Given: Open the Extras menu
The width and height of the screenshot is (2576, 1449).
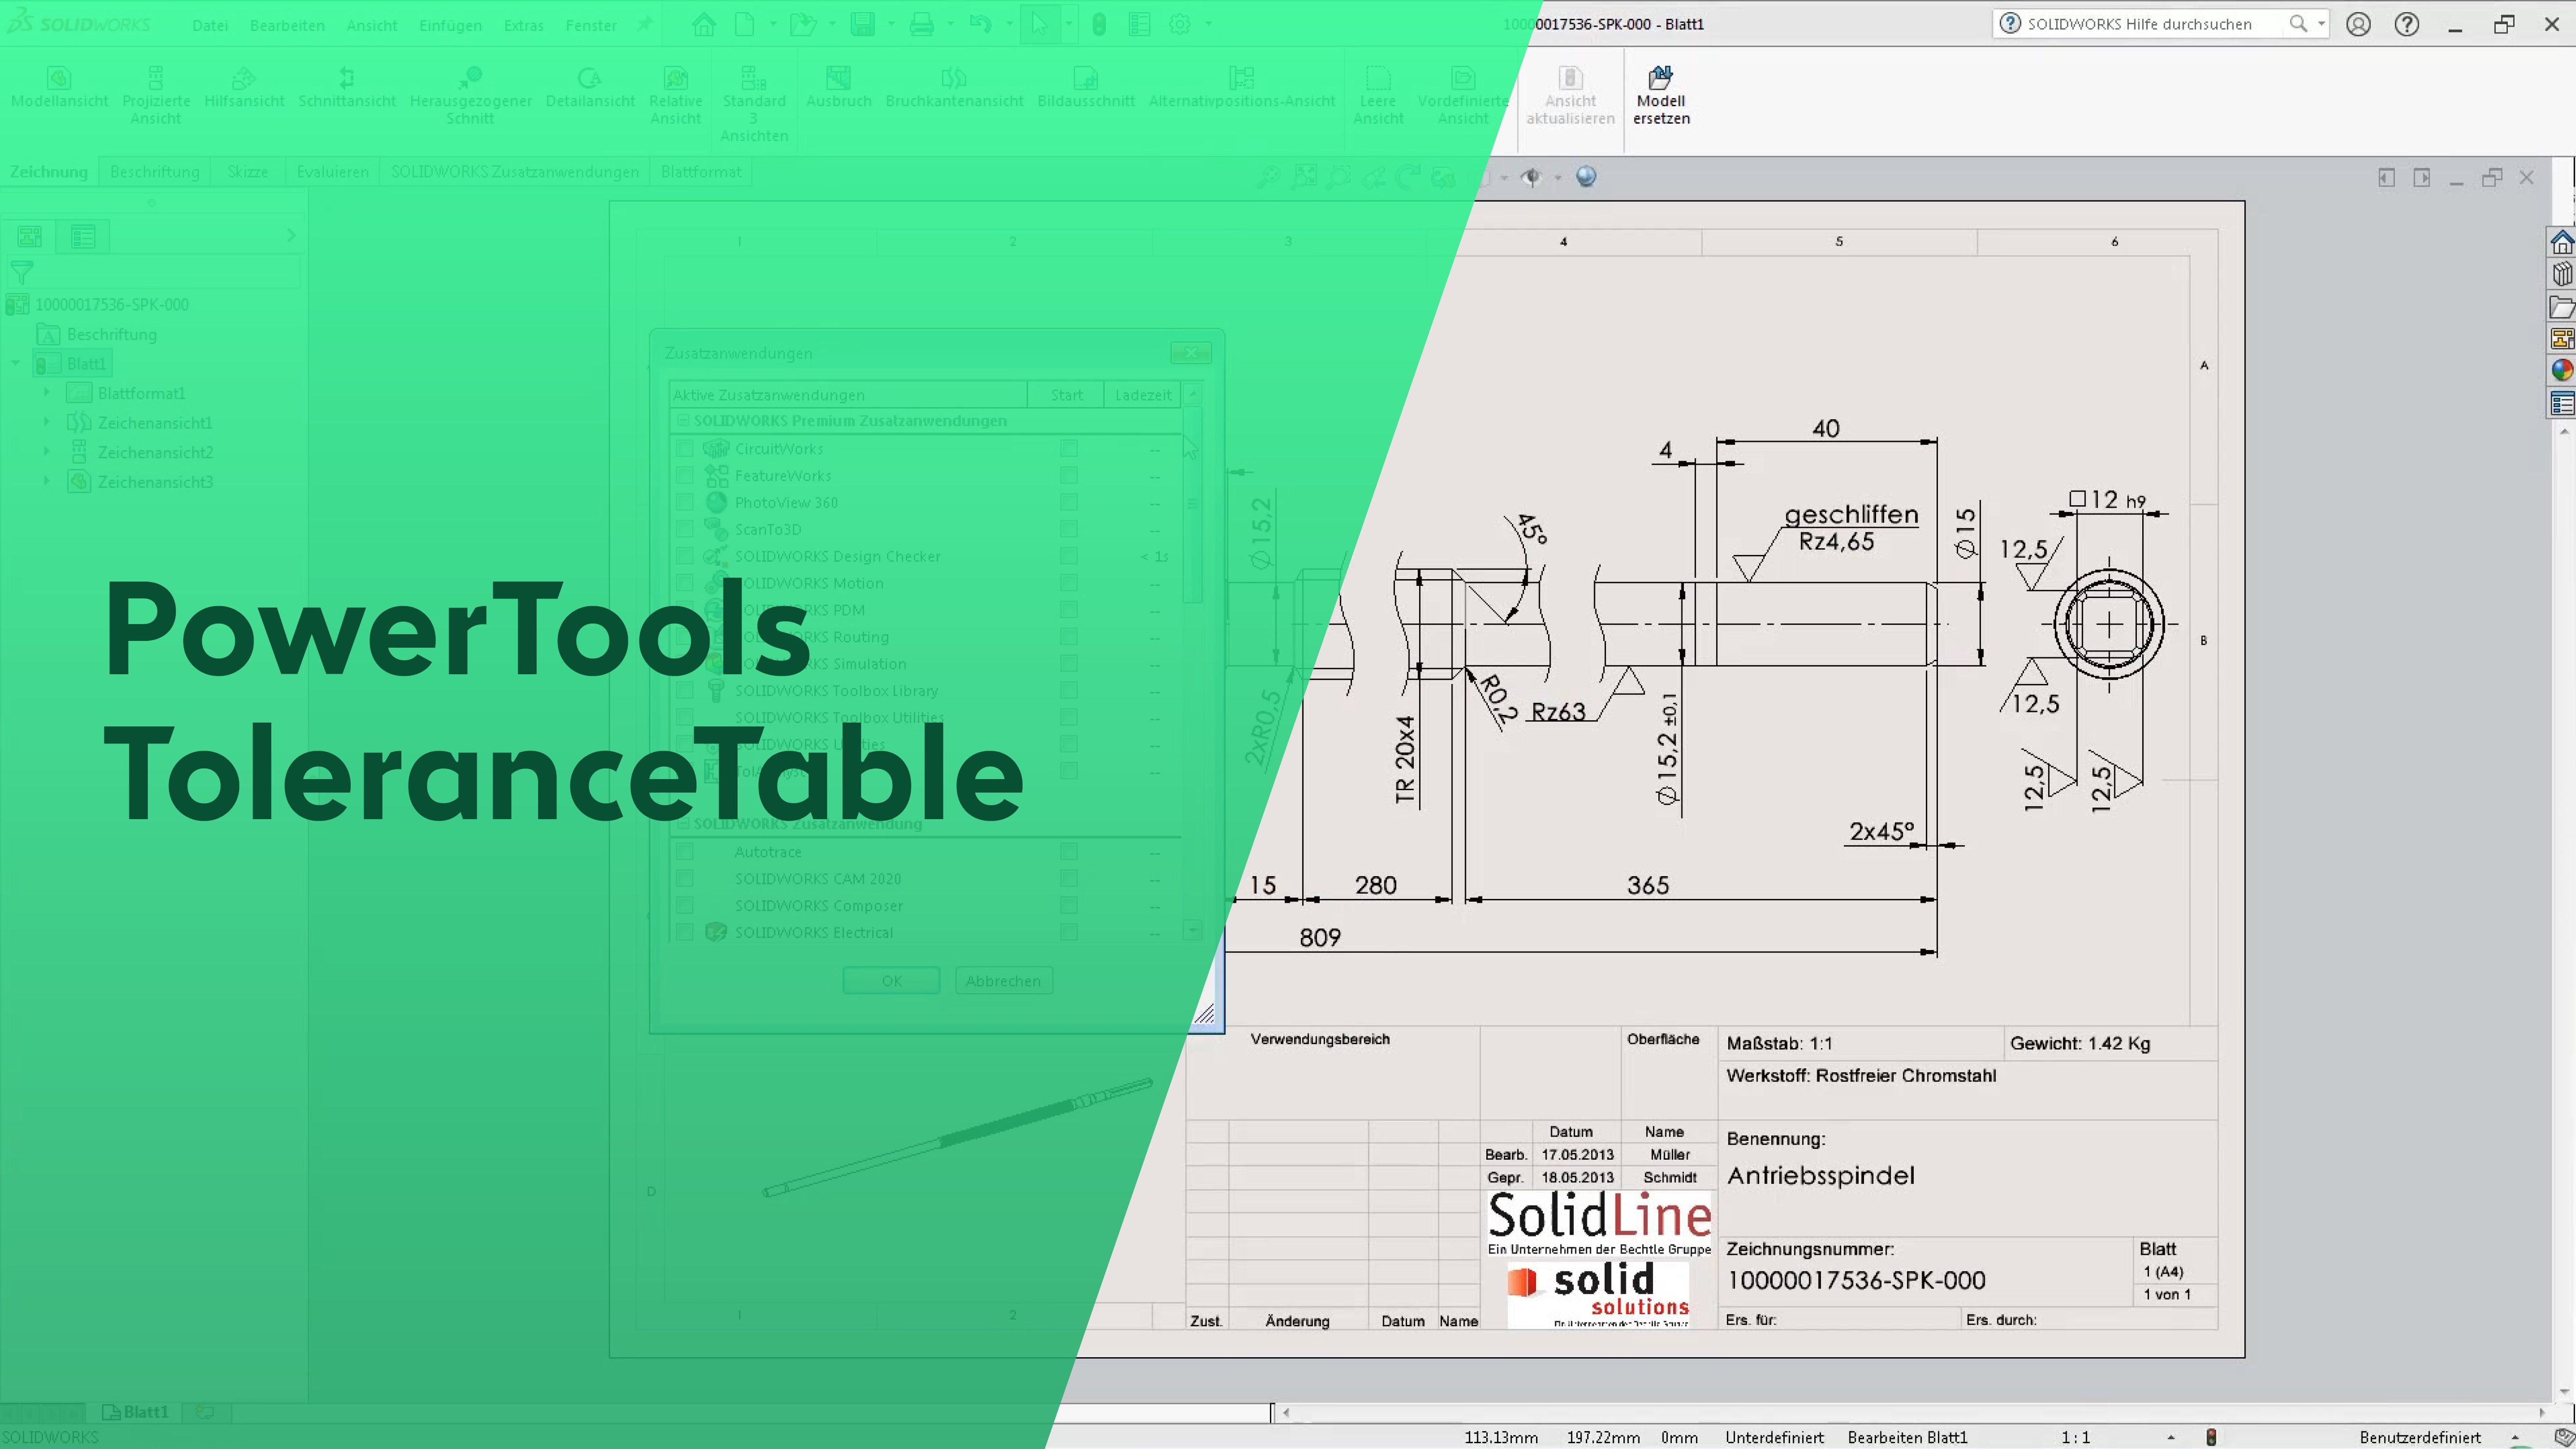Looking at the screenshot, I should (x=524, y=25).
